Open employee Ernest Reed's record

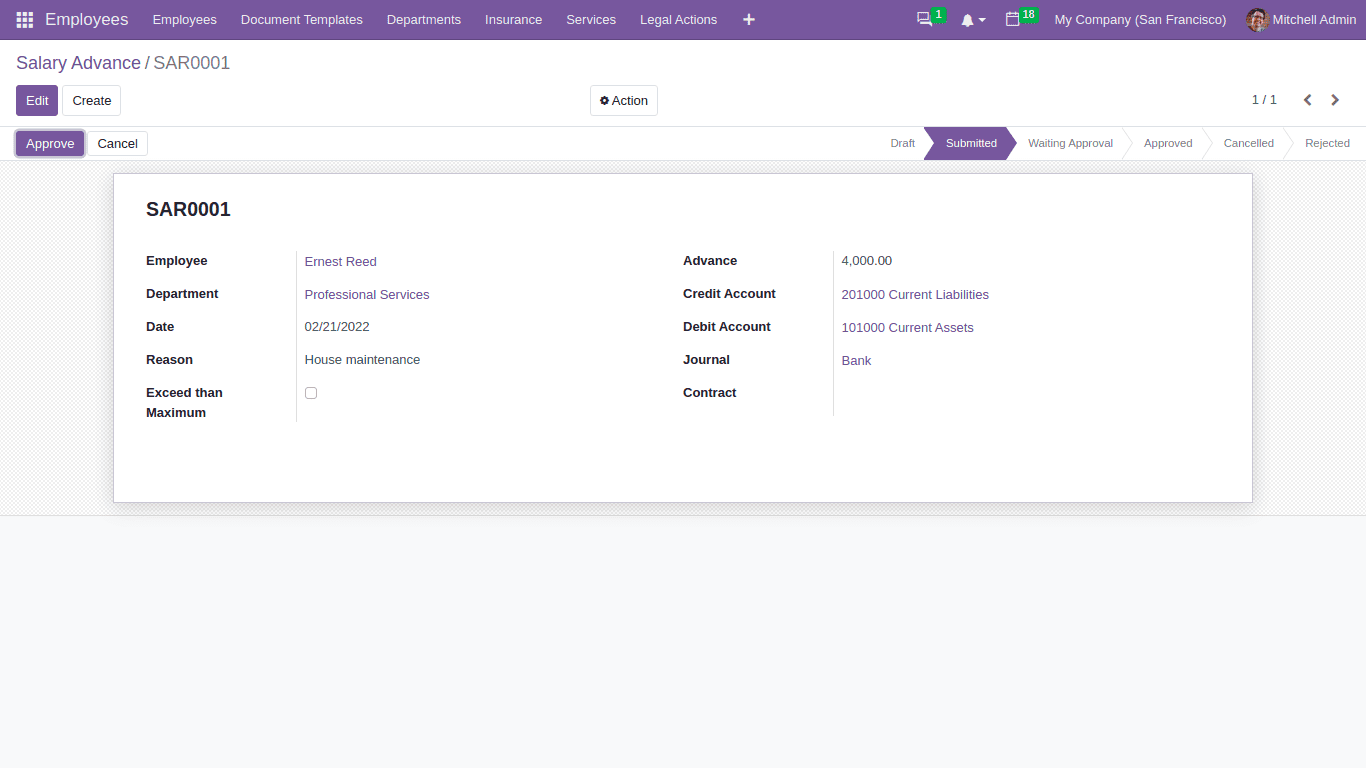[x=340, y=261]
